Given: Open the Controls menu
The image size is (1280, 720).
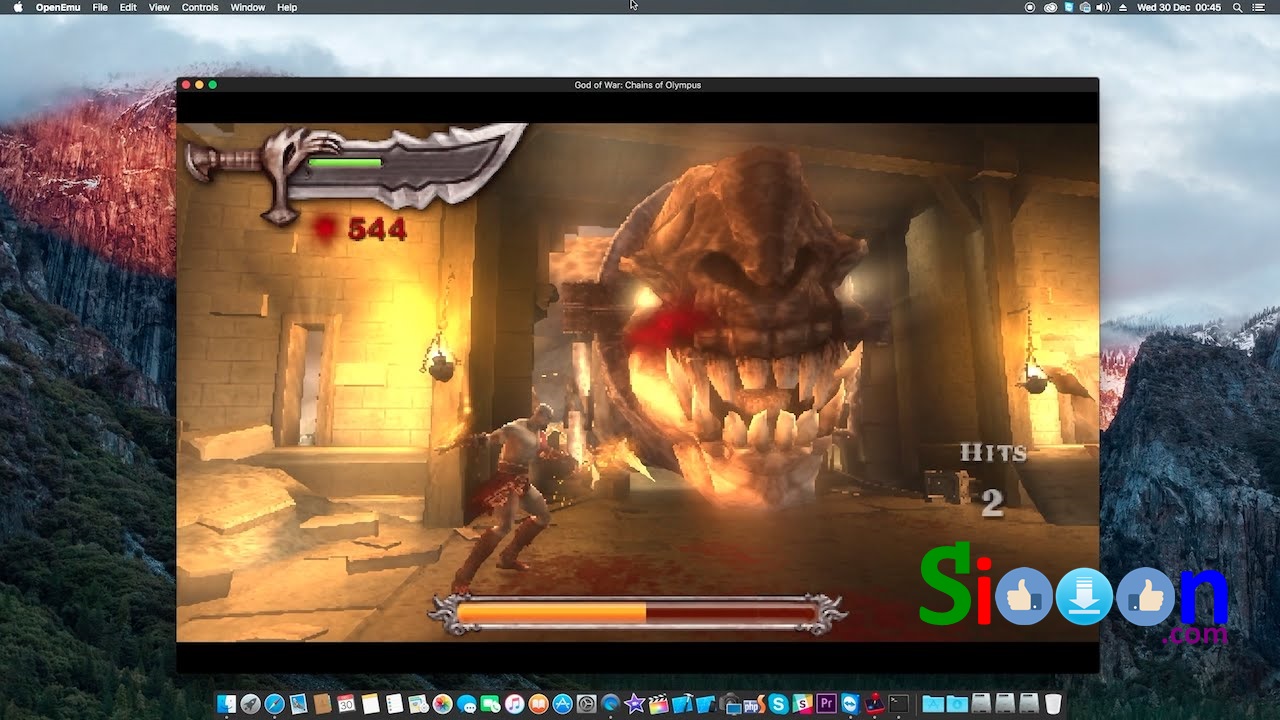Looking at the screenshot, I should point(200,7).
